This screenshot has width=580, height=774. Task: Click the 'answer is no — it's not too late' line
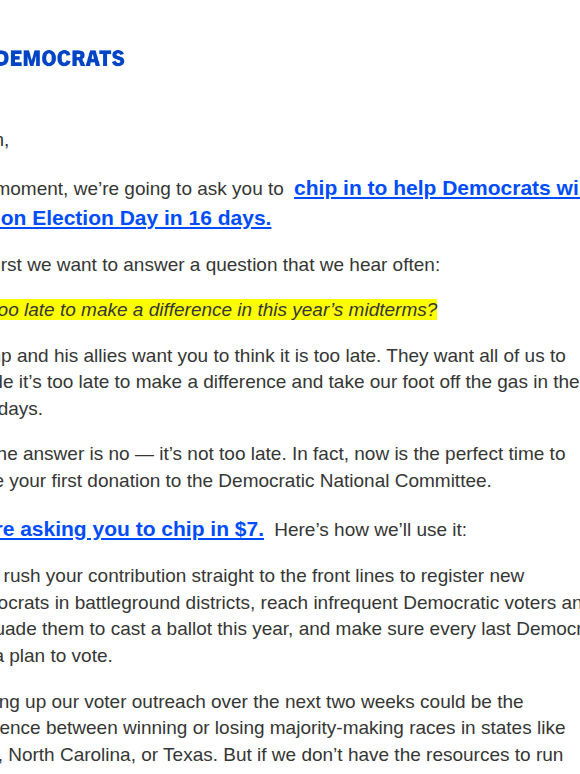[x=282, y=454]
